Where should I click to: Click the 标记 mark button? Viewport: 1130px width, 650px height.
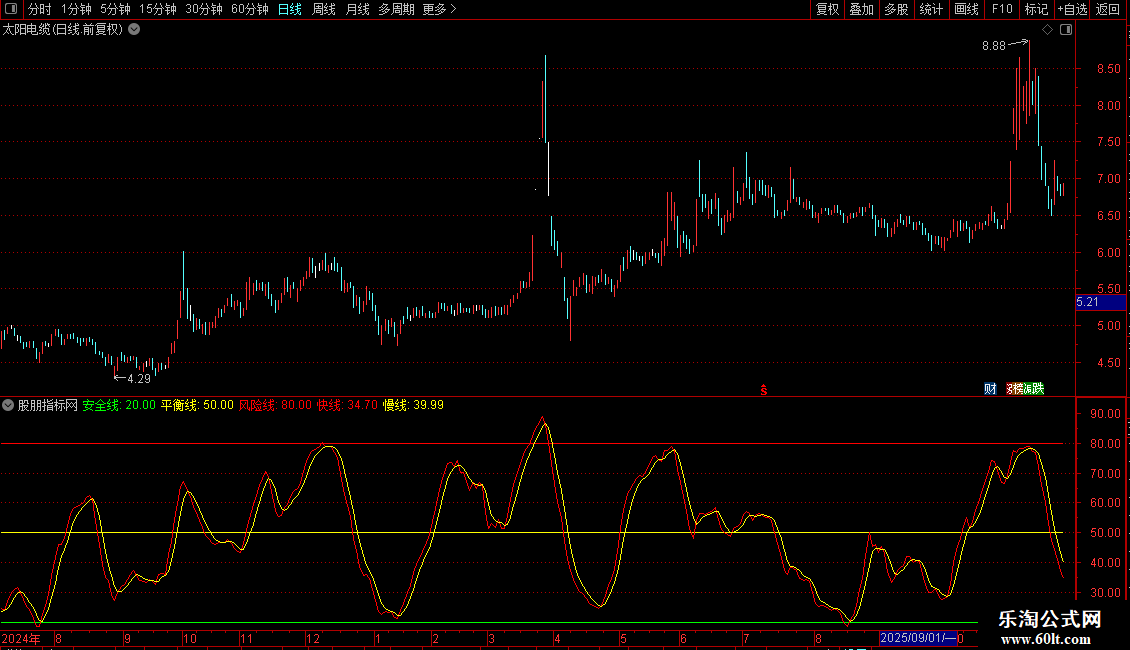tap(1036, 9)
